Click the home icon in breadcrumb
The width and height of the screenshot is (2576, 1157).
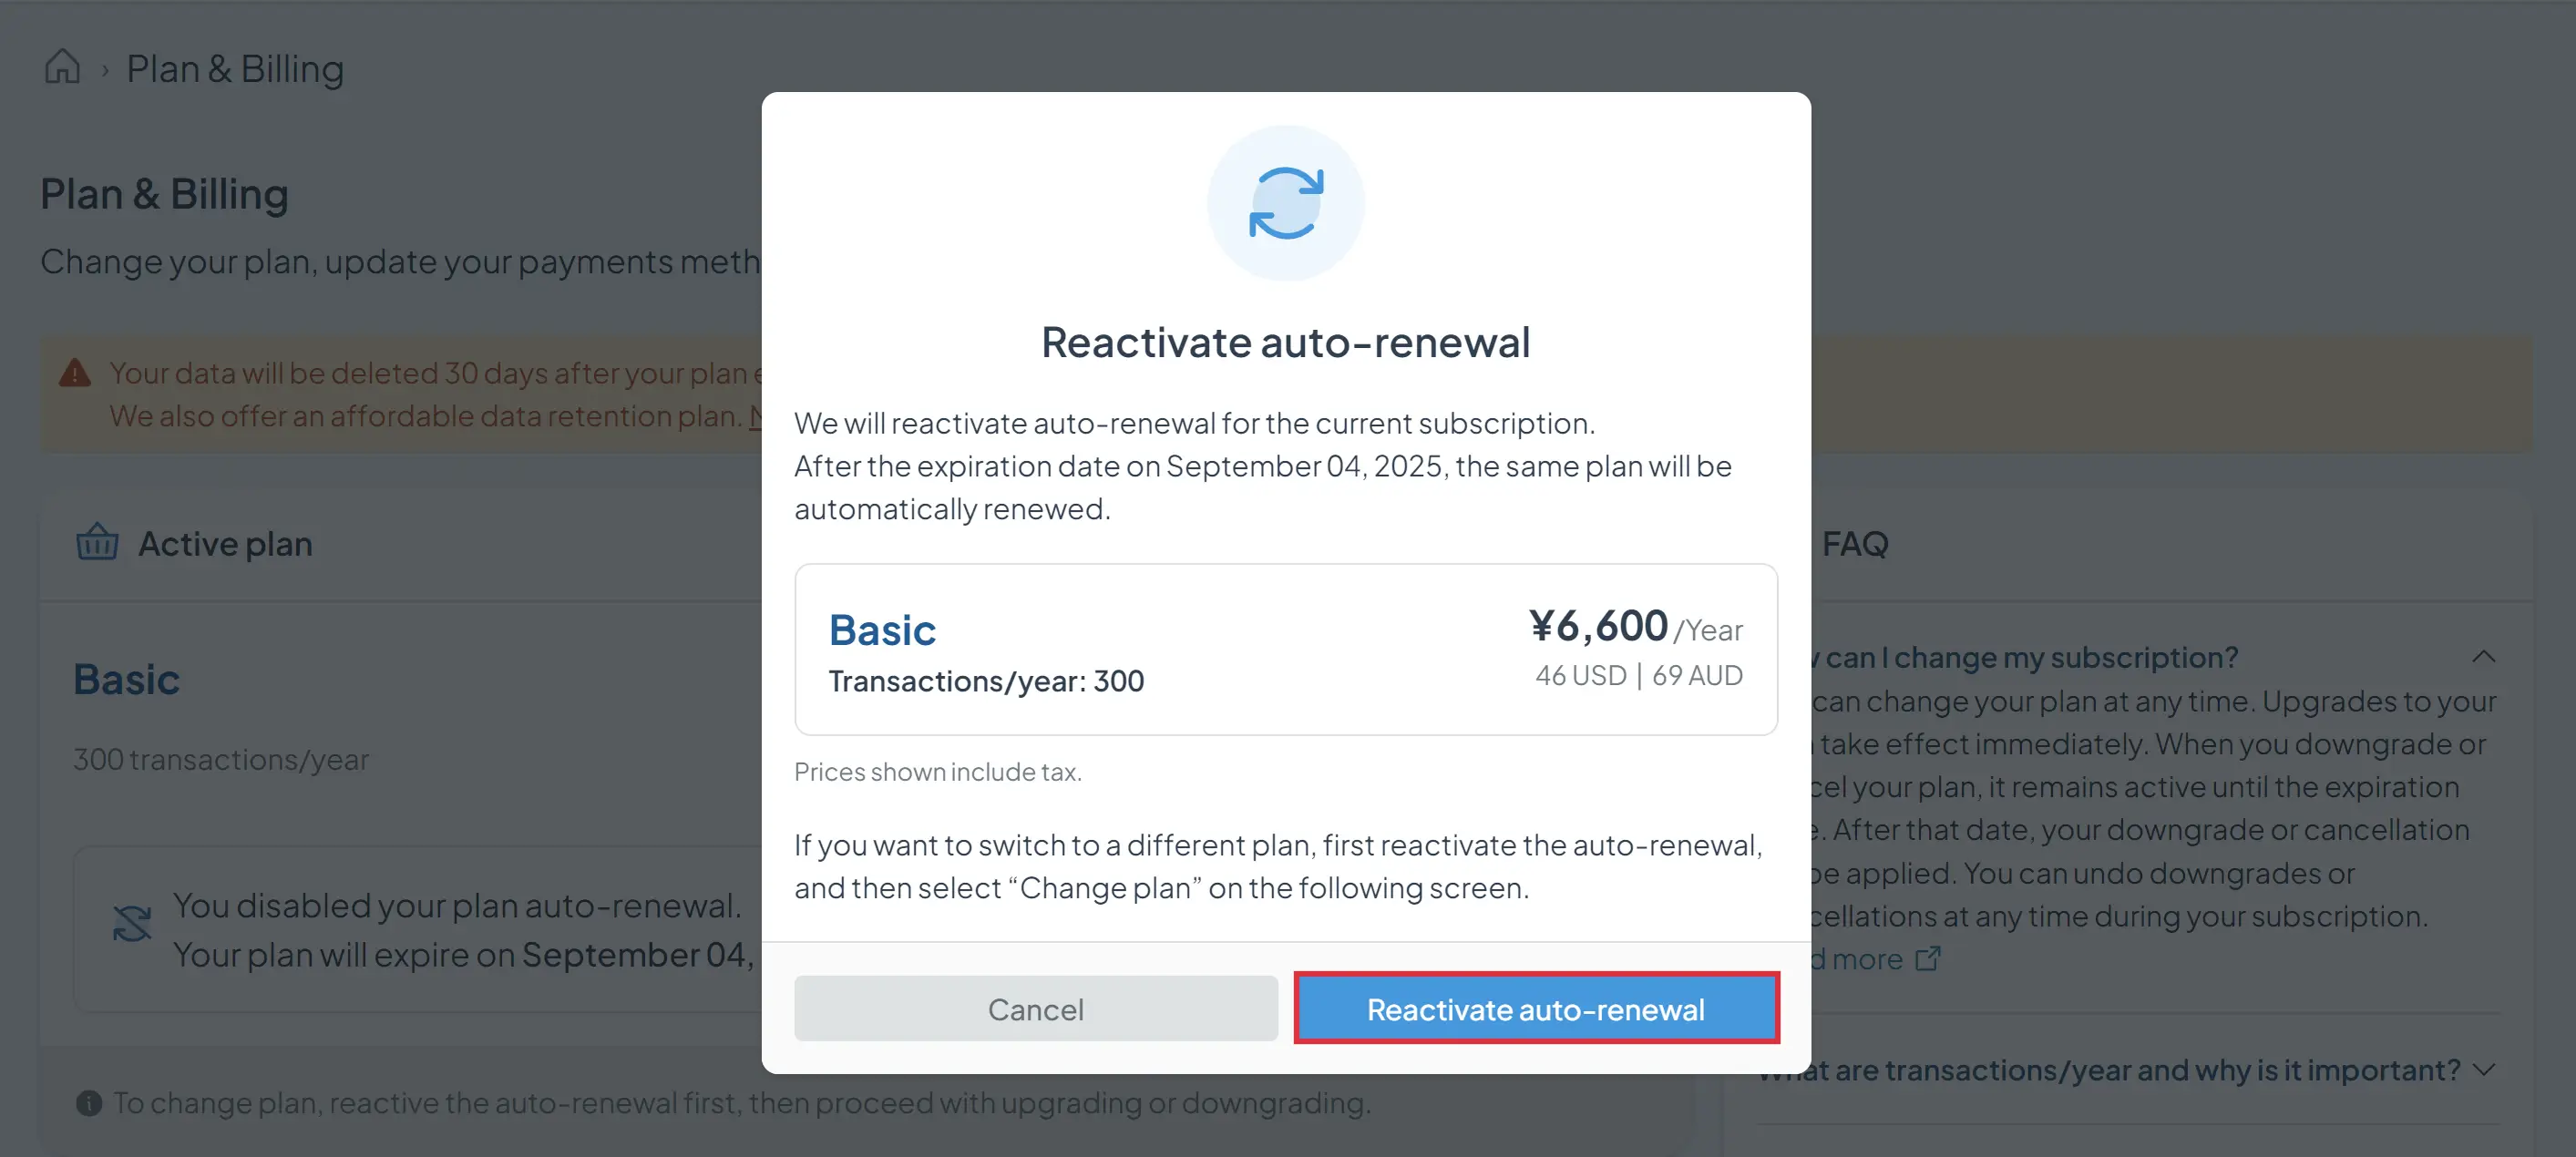[x=62, y=67]
